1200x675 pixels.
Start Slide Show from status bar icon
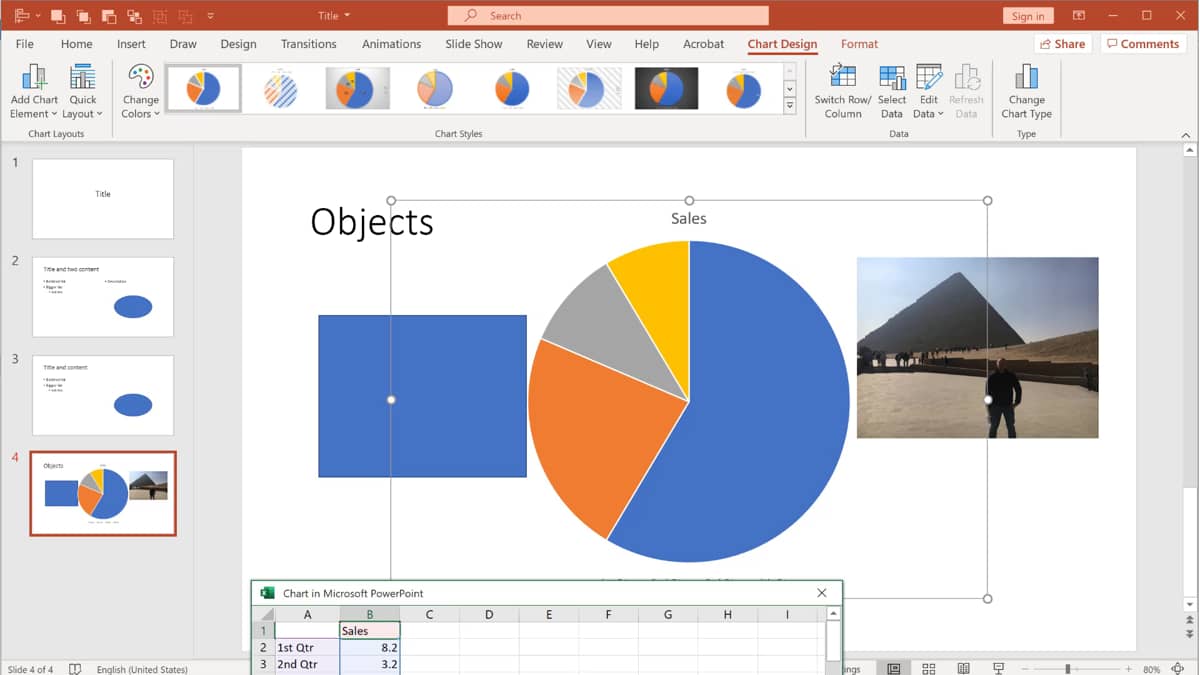[998, 668]
